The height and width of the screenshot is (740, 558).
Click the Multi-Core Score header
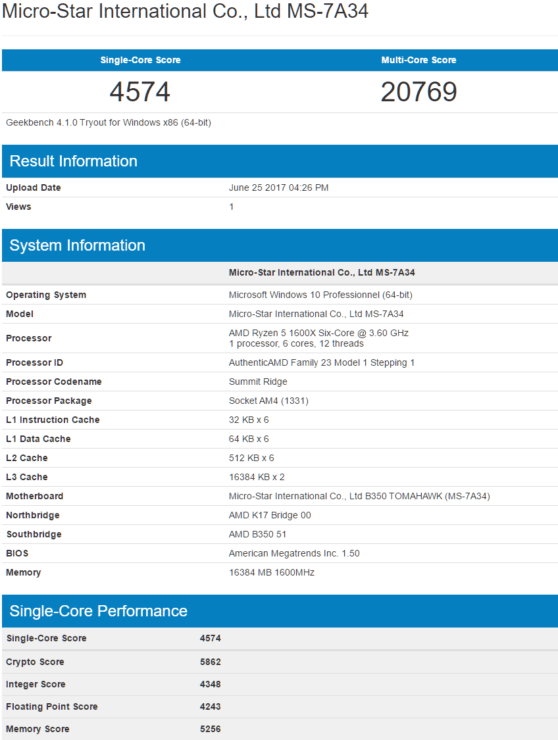click(x=419, y=60)
